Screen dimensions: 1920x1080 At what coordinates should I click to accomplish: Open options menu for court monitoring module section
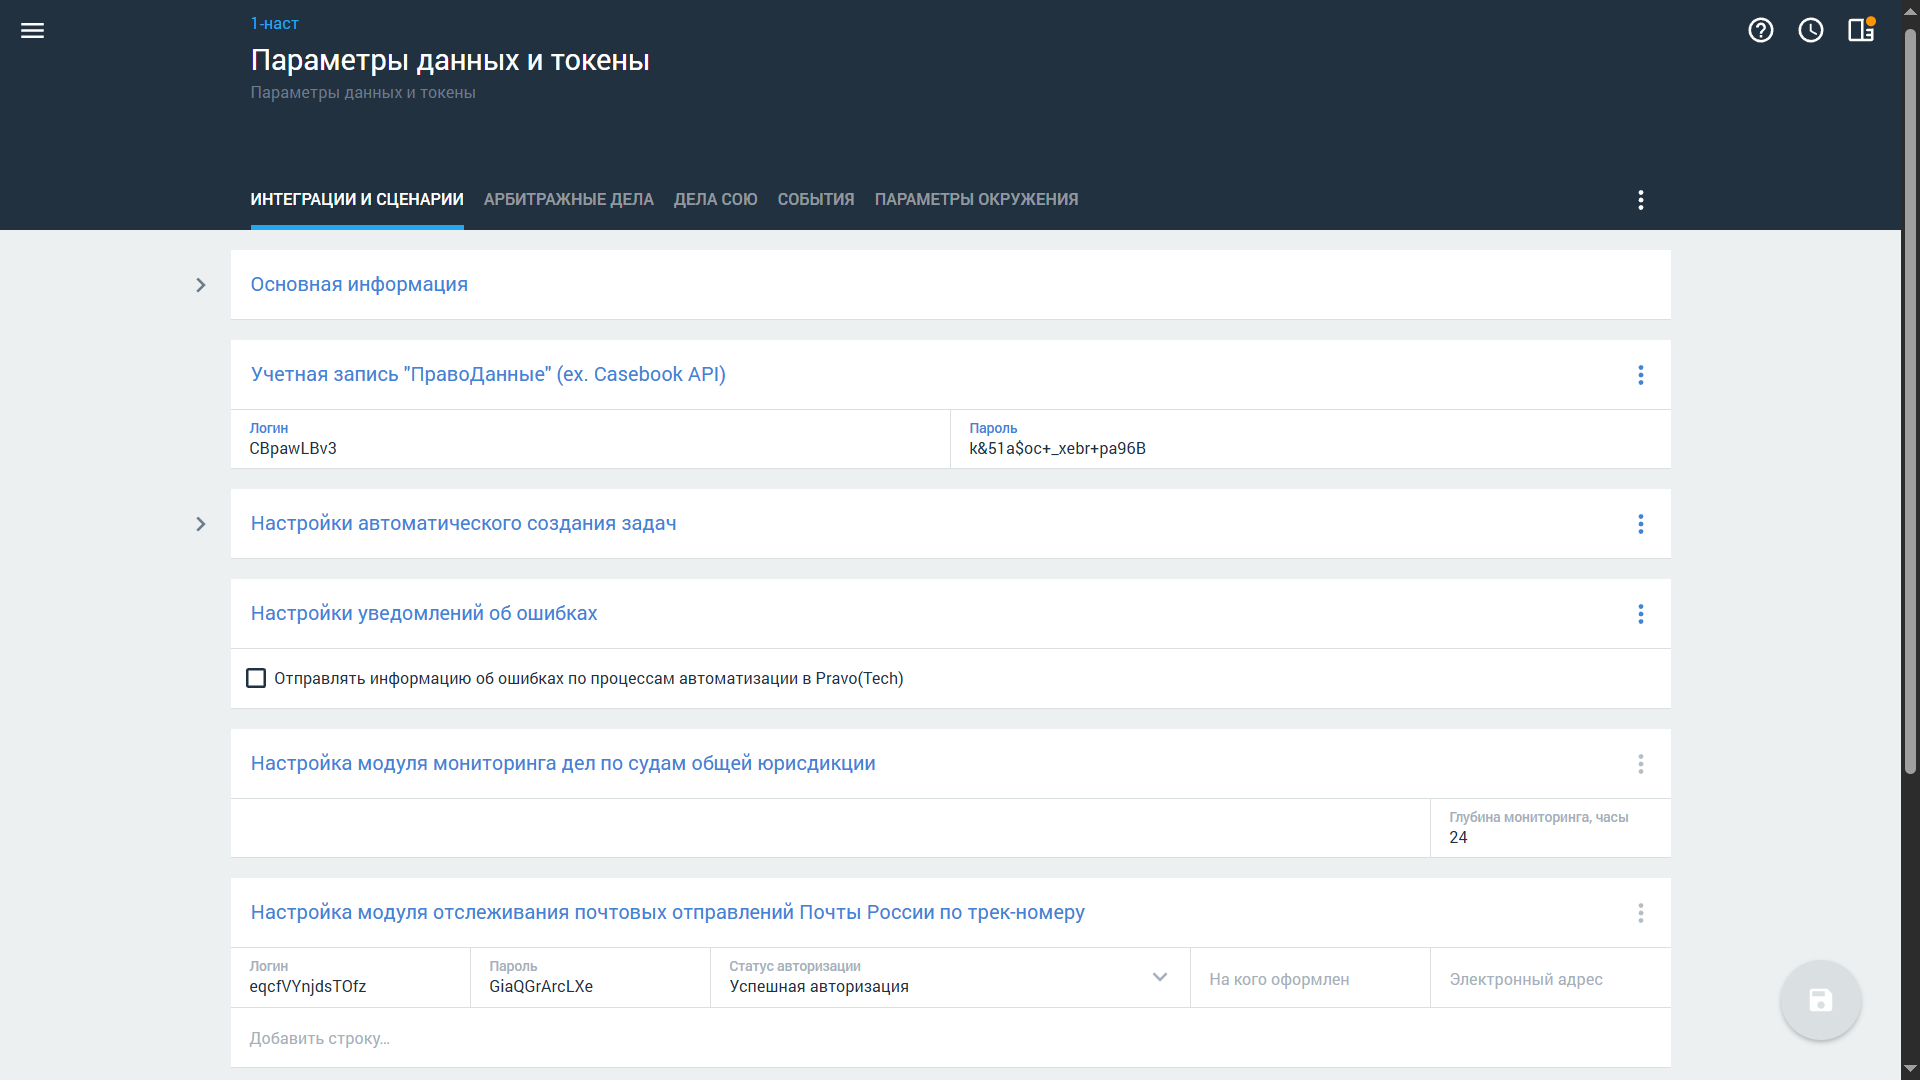[1640, 764]
